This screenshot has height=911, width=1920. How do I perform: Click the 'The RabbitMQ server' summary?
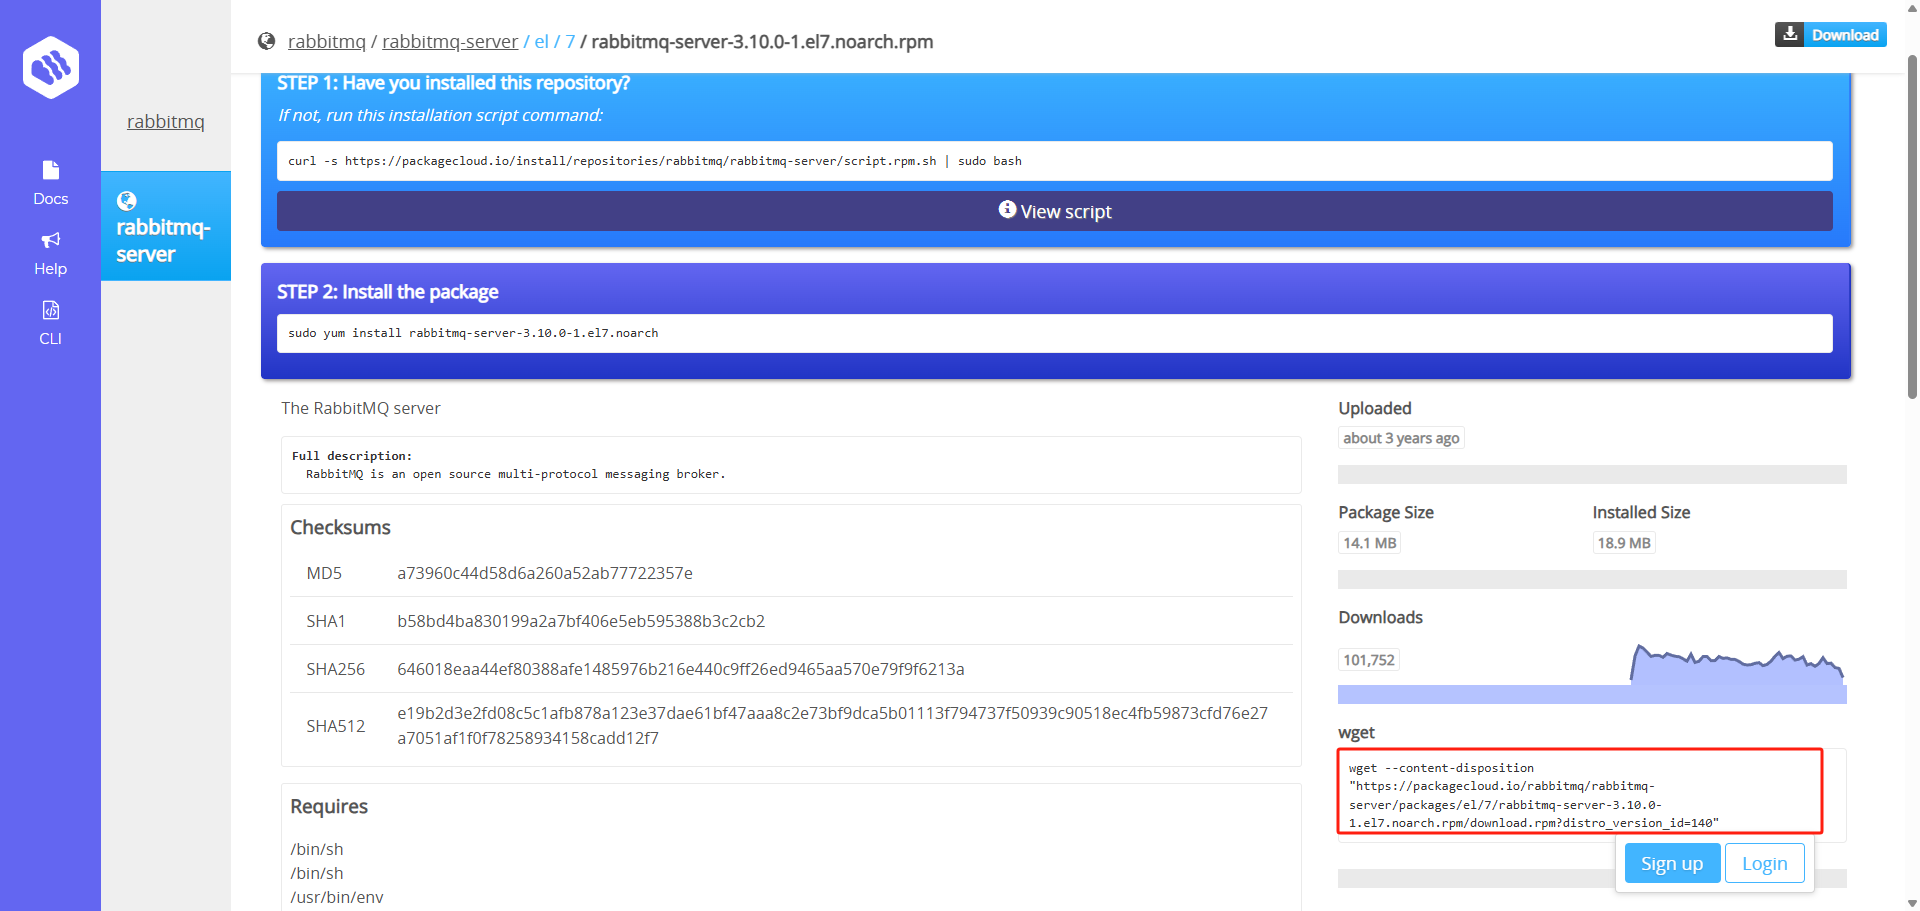coord(361,408)
